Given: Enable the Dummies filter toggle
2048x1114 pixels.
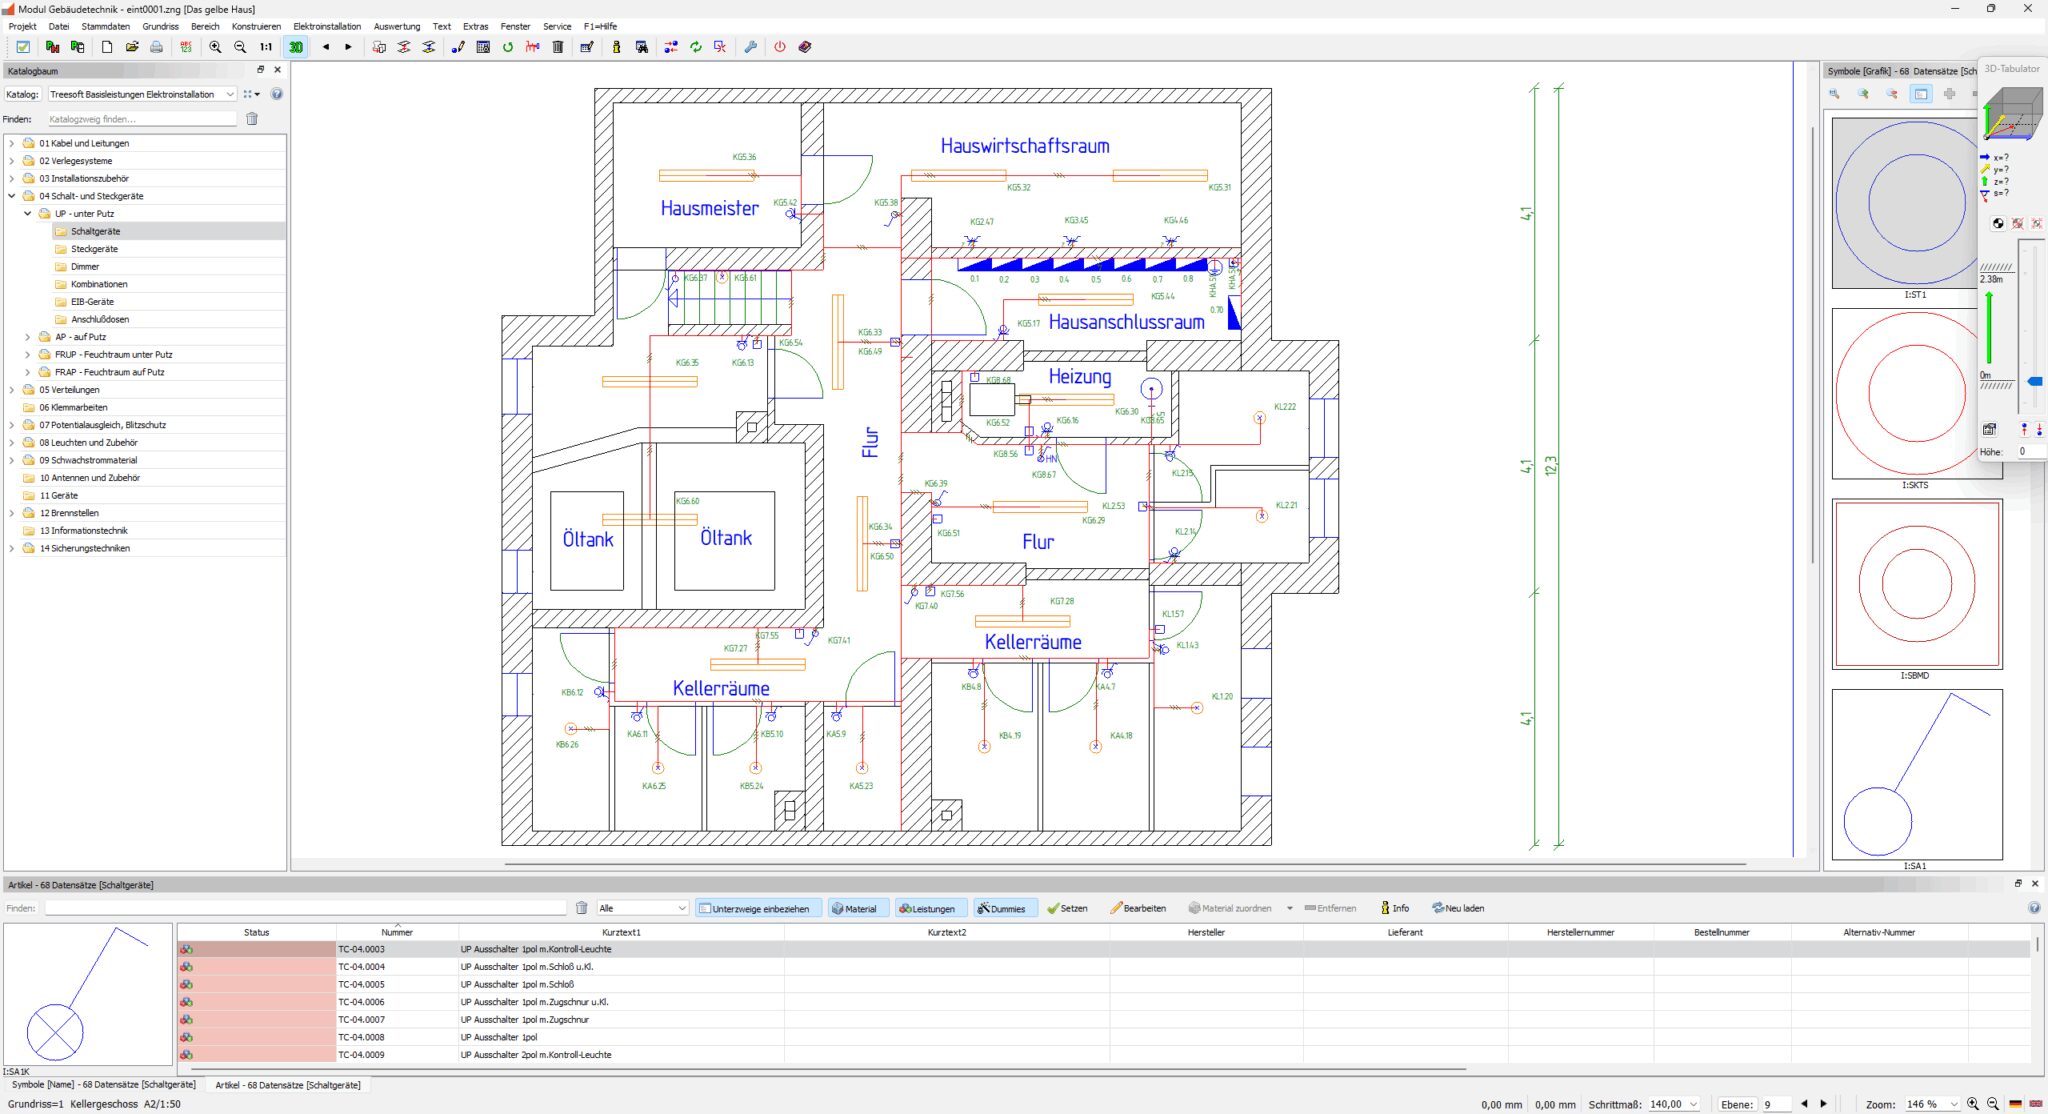Looking at the screenshot, I should 1005,908.
